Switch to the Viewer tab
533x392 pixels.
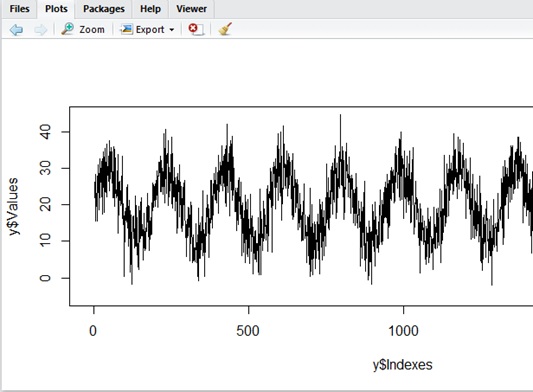(191, 9)
